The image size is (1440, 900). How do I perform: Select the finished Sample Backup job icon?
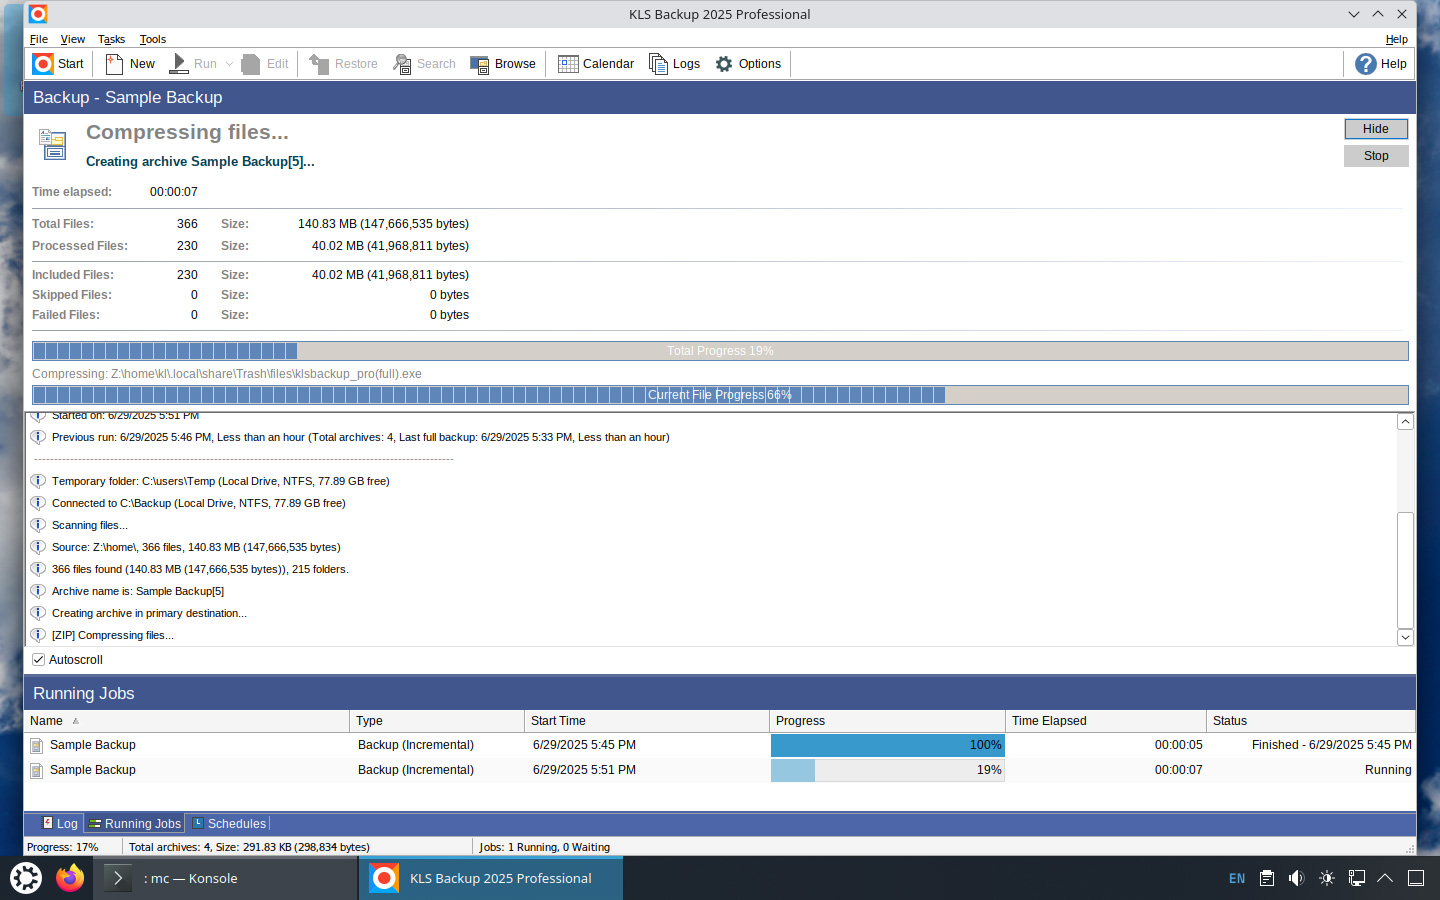tap(37, 745)
